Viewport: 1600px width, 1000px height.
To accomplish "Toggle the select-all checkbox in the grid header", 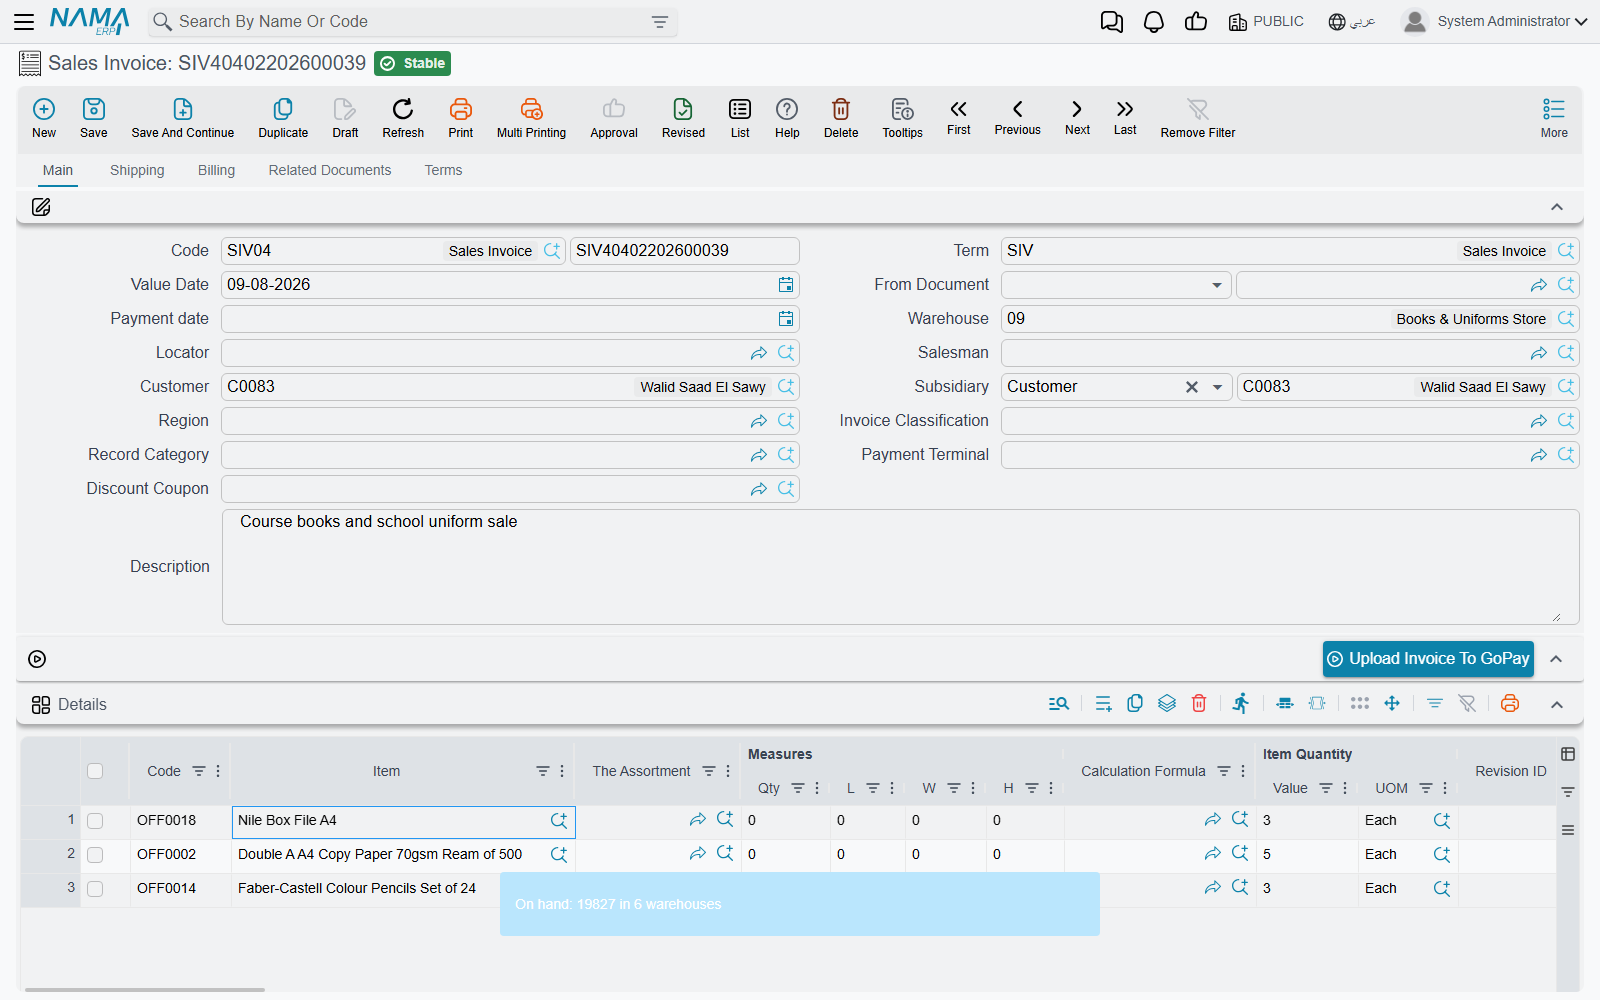I will [95, 771].
